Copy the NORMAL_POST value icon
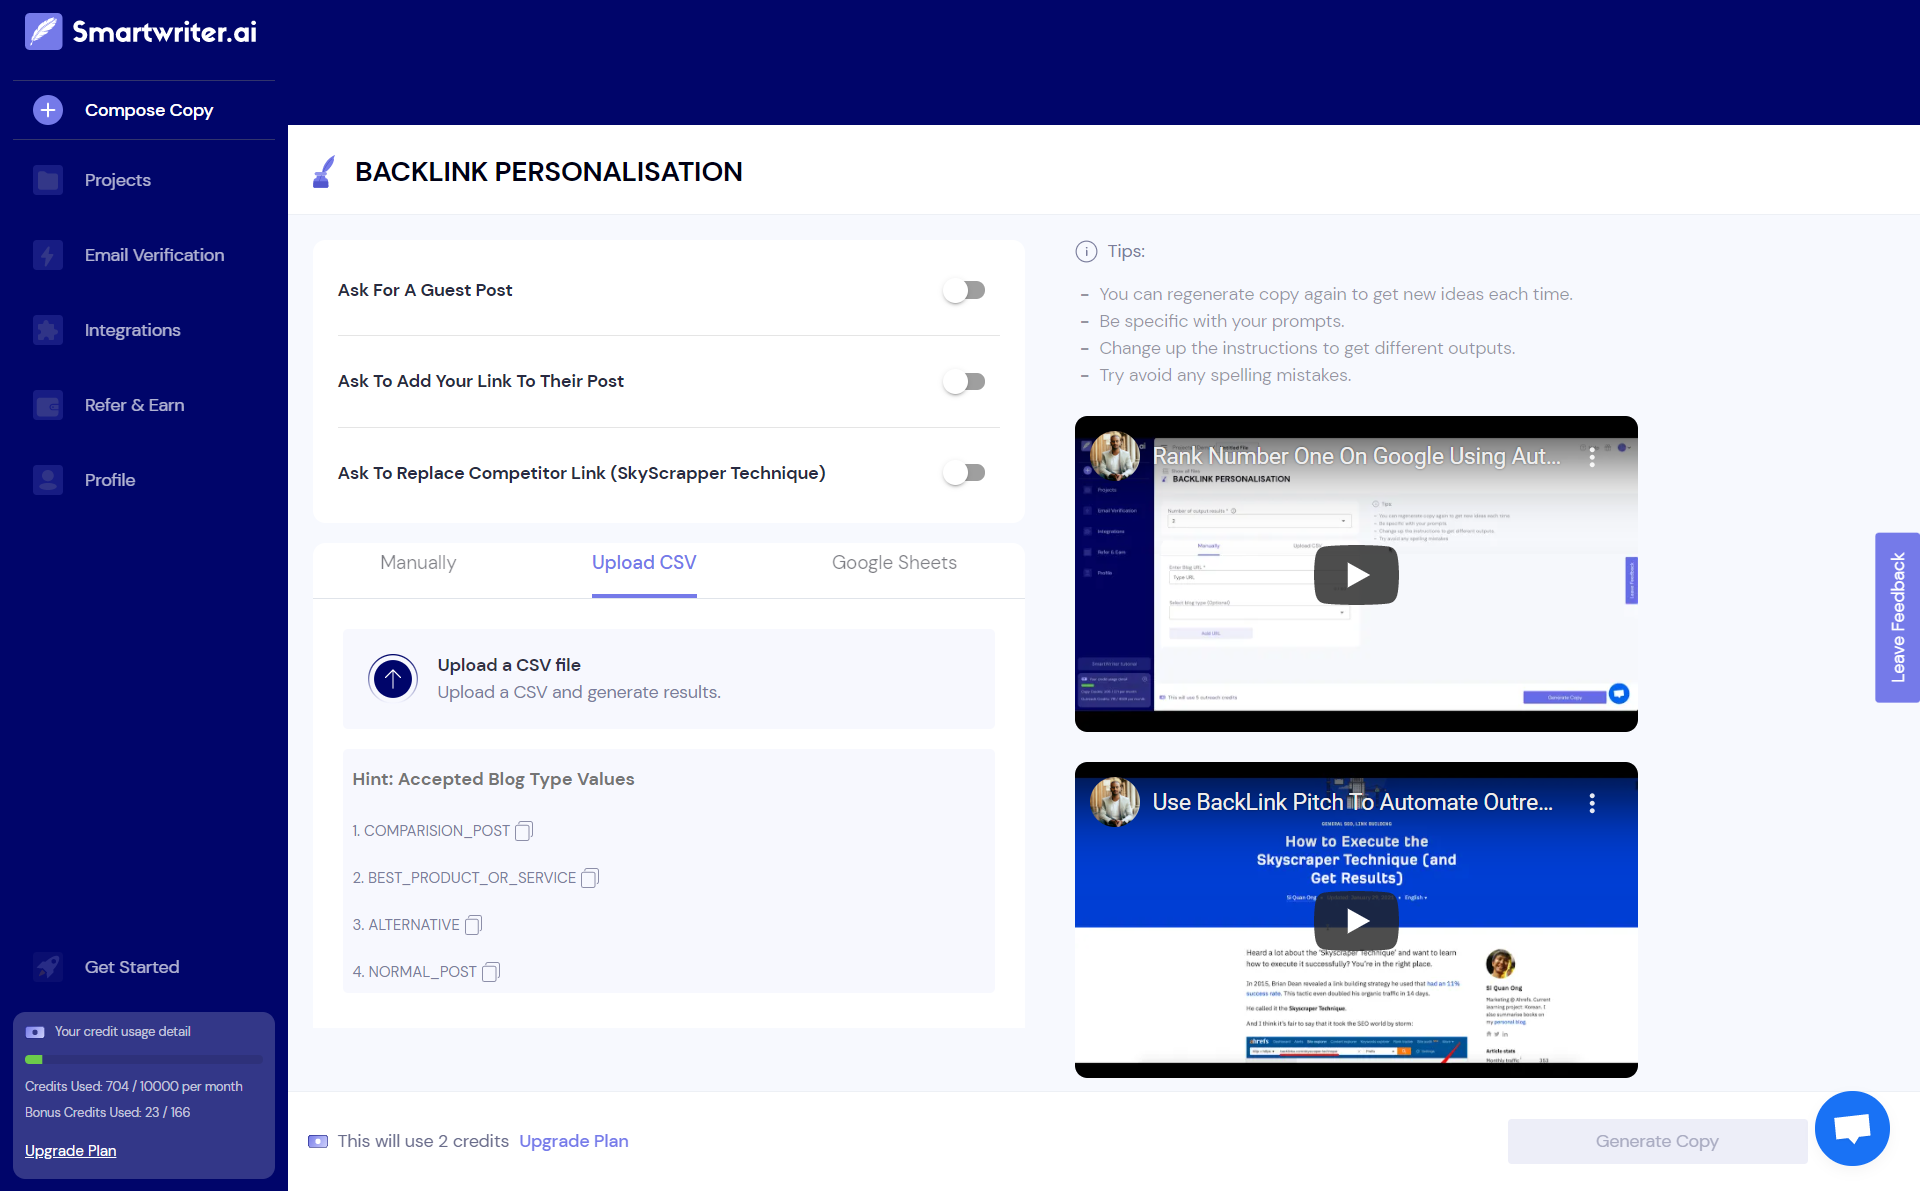Image resolution: width=1920 pixels, height=1191 pixels. (490, 972)
